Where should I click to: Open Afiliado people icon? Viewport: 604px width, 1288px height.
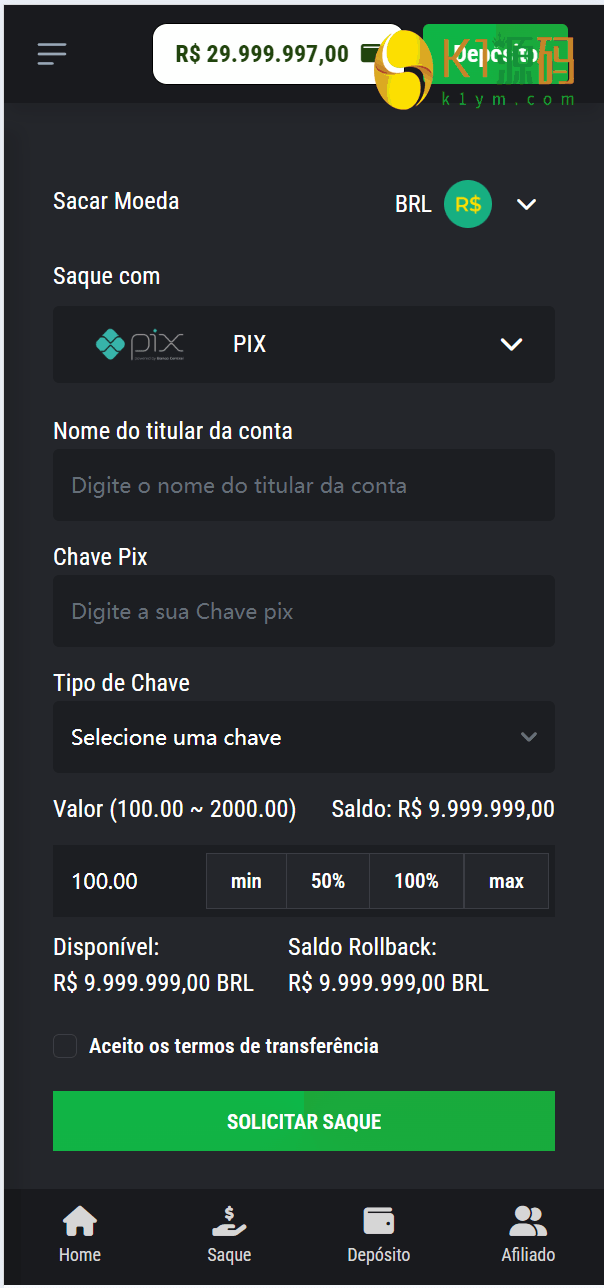pyautogui.click(x=528, y=1222)
